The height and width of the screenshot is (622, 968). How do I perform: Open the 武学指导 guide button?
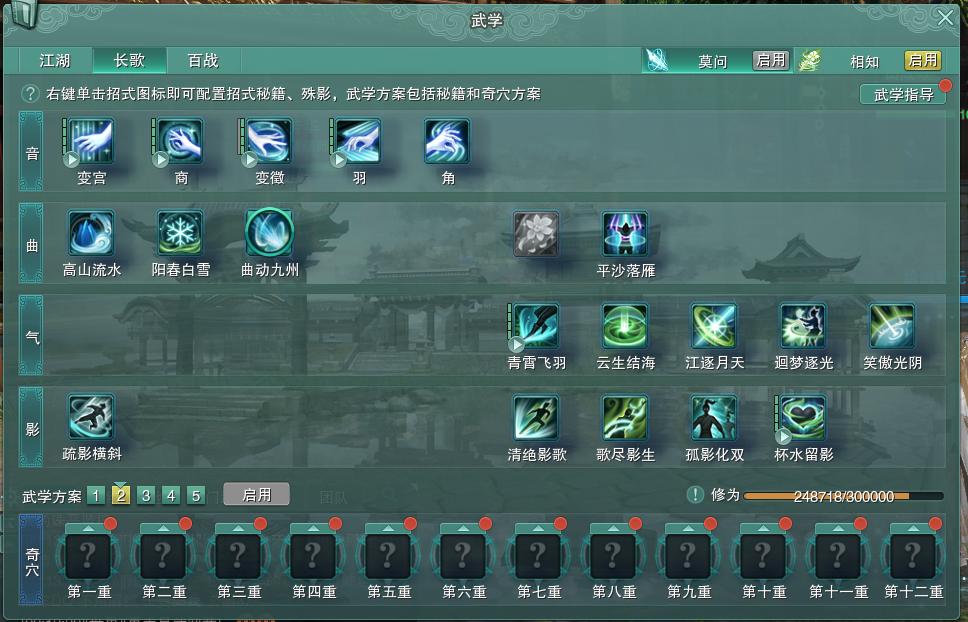(903, 94)
